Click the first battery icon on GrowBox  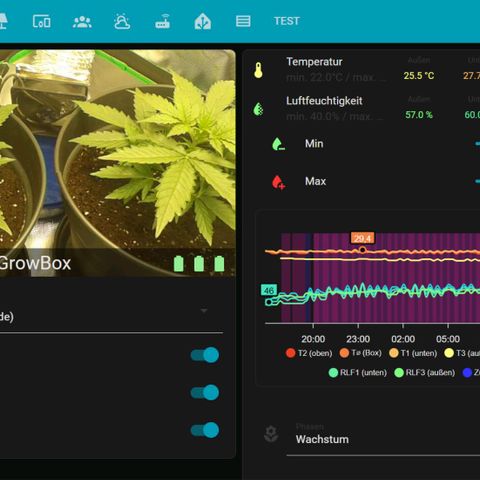(179, 263)
